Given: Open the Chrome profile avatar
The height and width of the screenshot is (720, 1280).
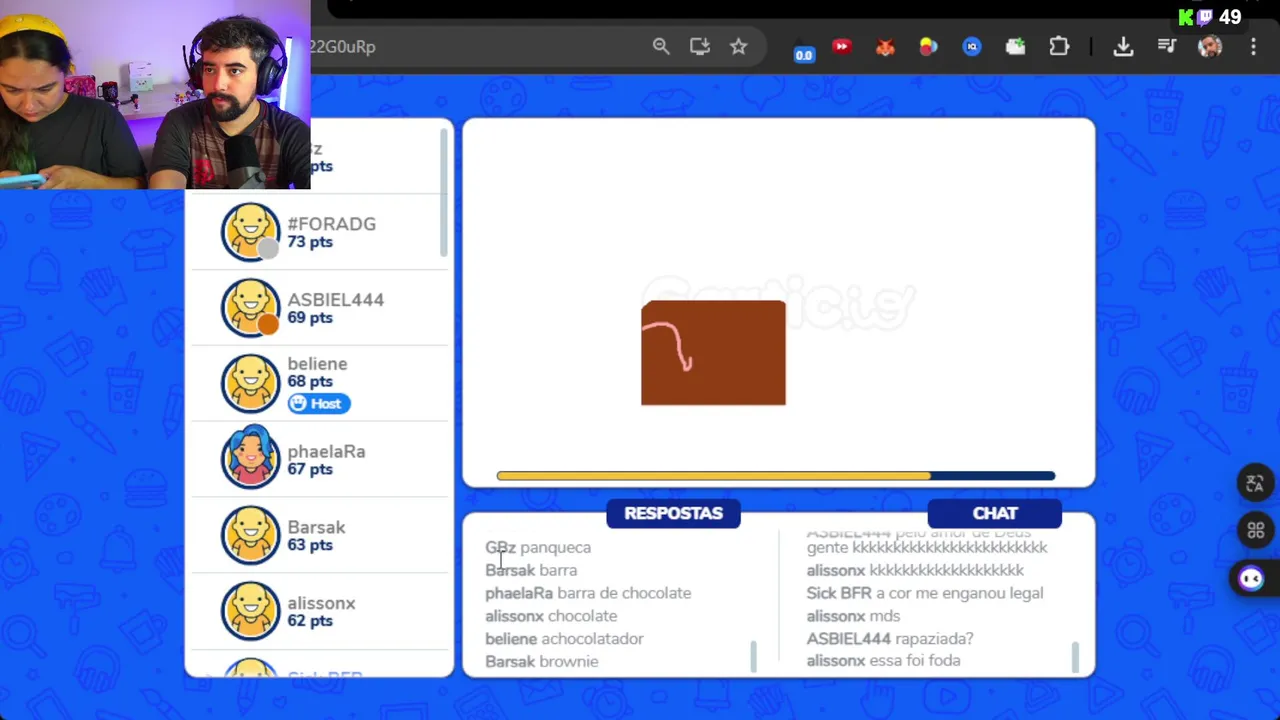Looking at the screenshot, I should (x=1210, y=46).
